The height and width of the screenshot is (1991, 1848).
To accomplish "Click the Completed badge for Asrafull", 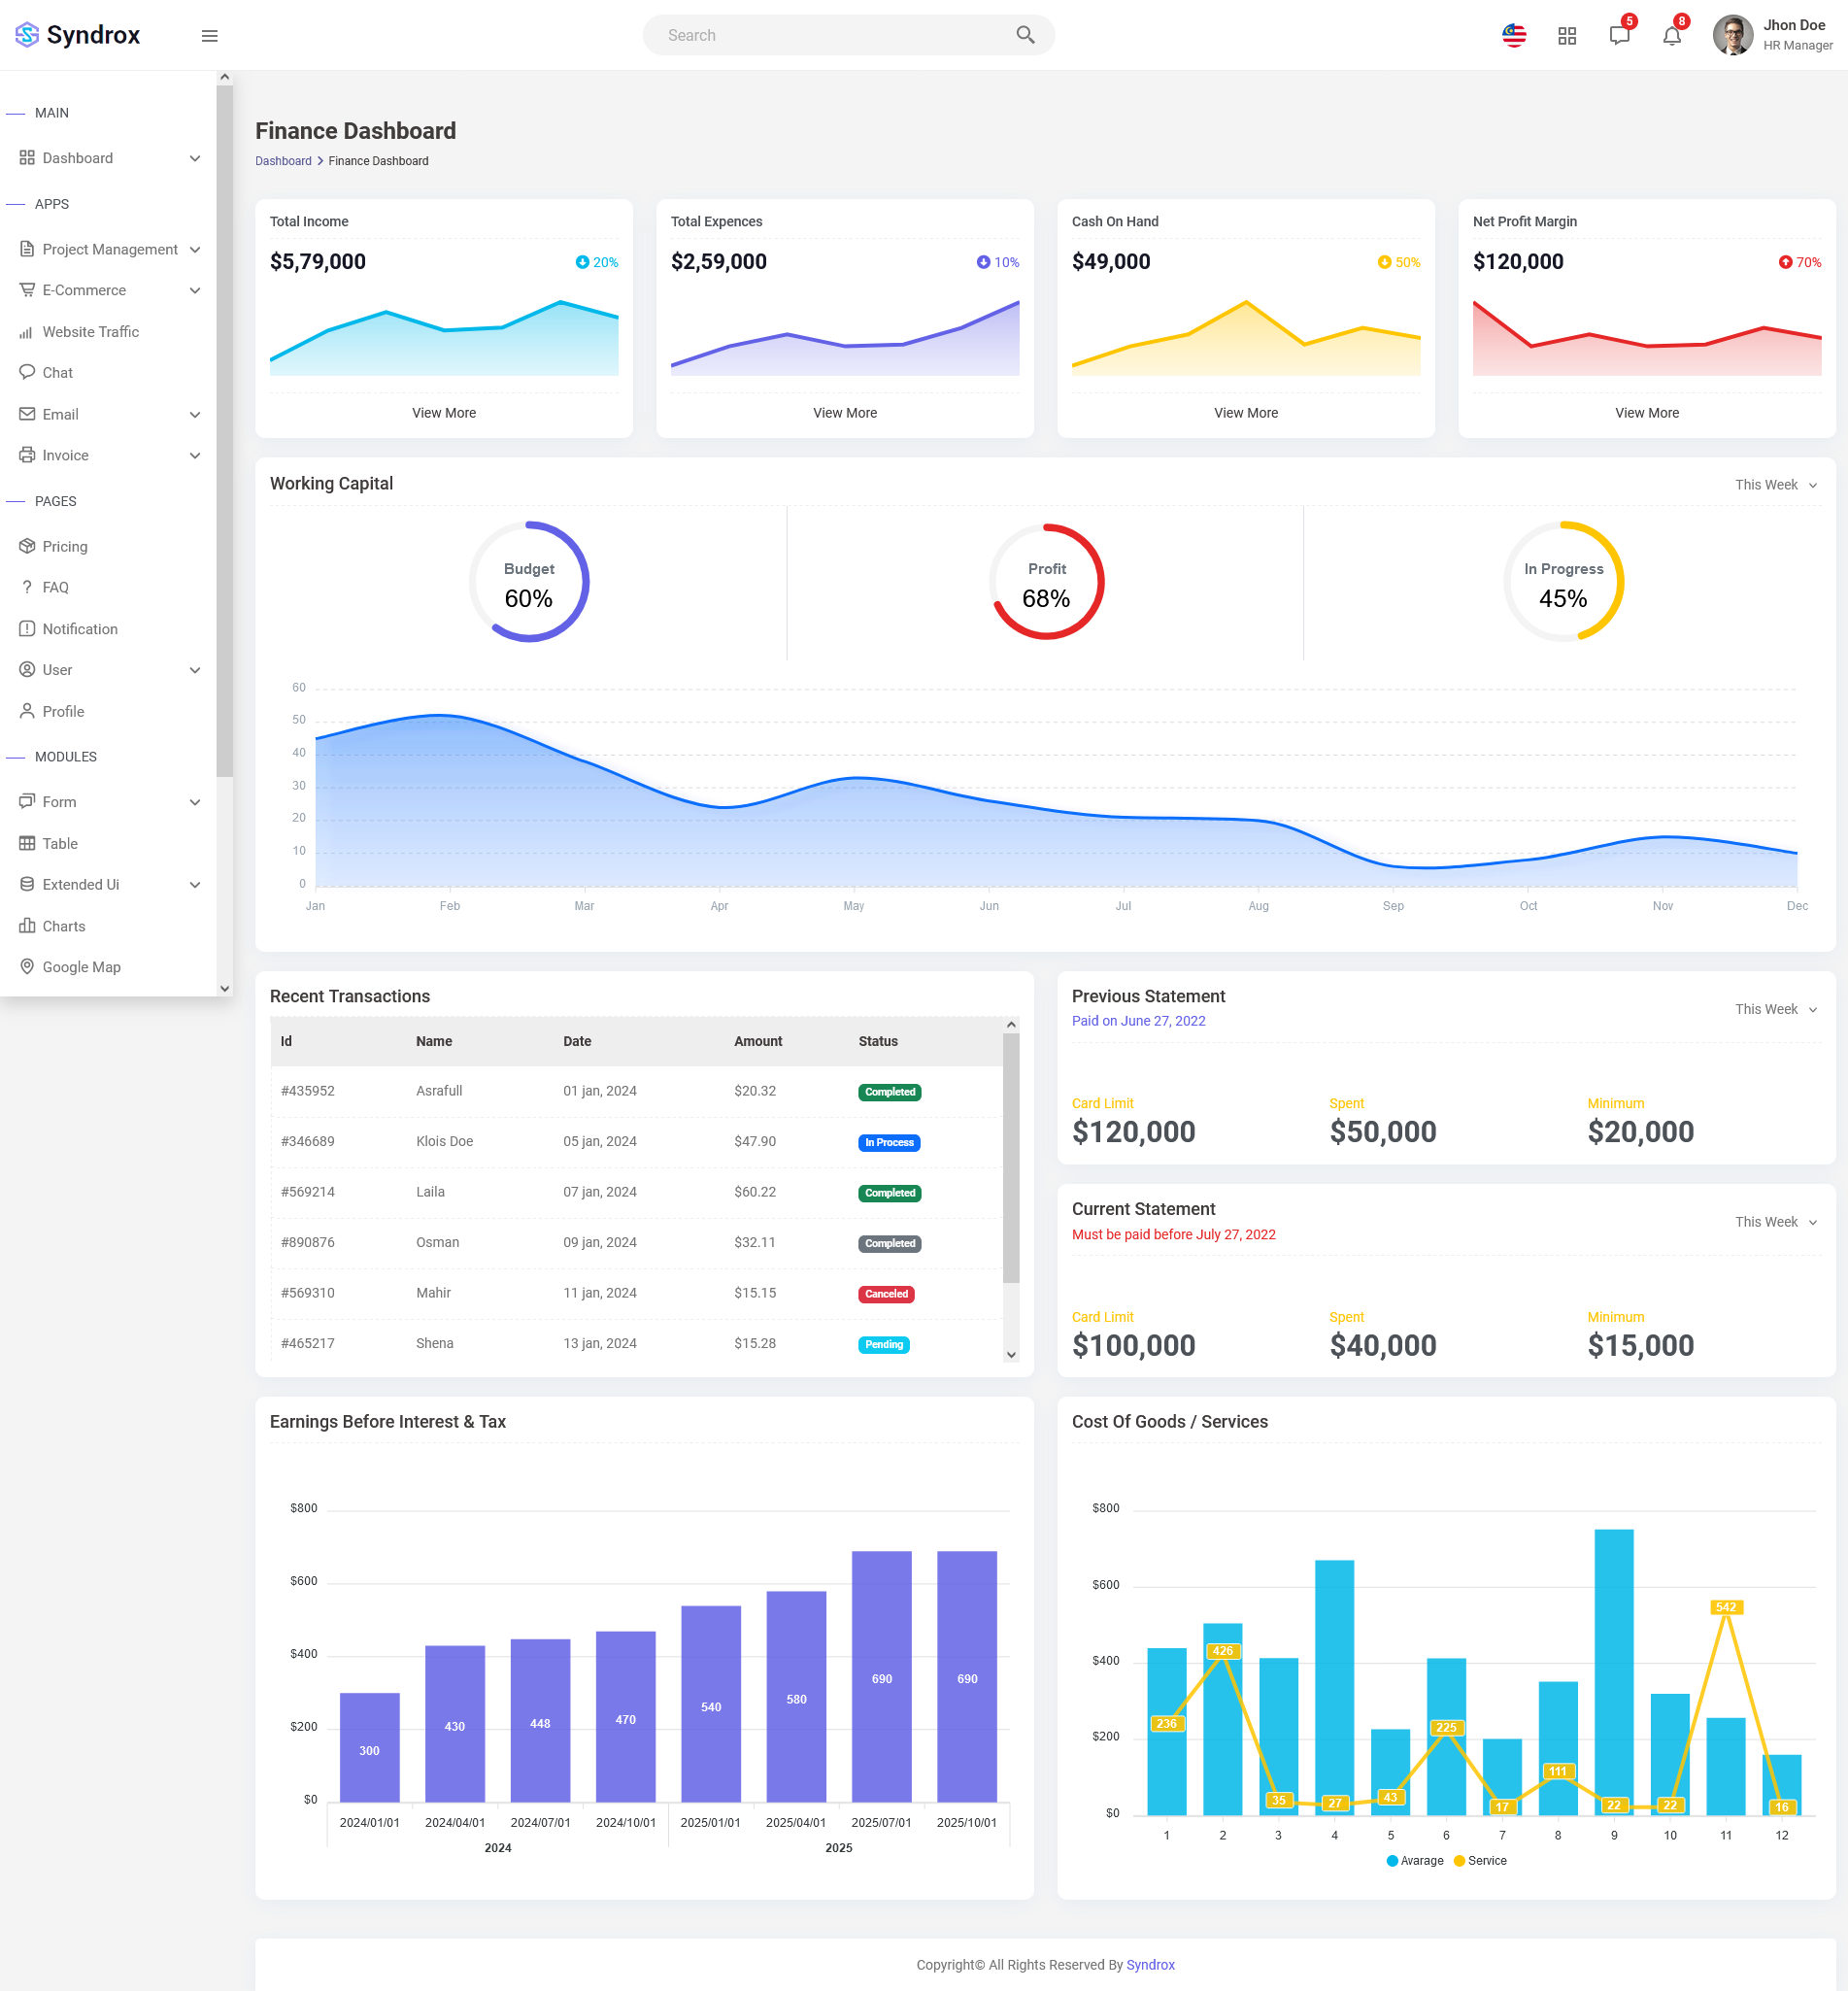I will point(890,1092).
